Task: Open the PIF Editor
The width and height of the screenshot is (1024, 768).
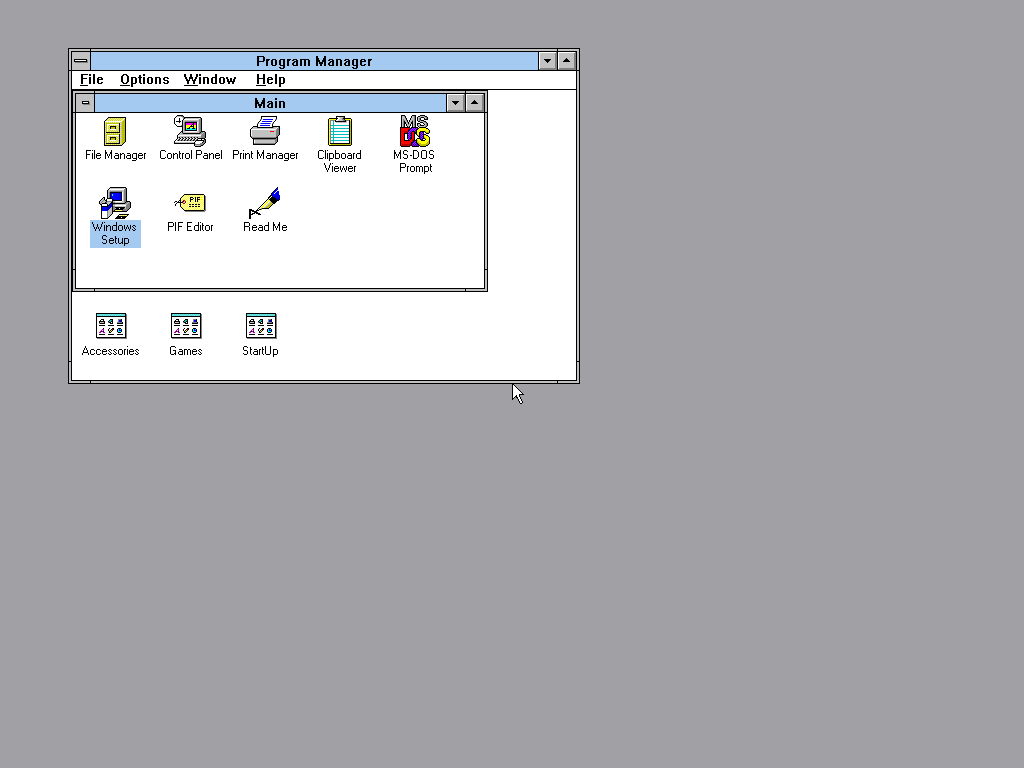Action: tap(190, 203)
